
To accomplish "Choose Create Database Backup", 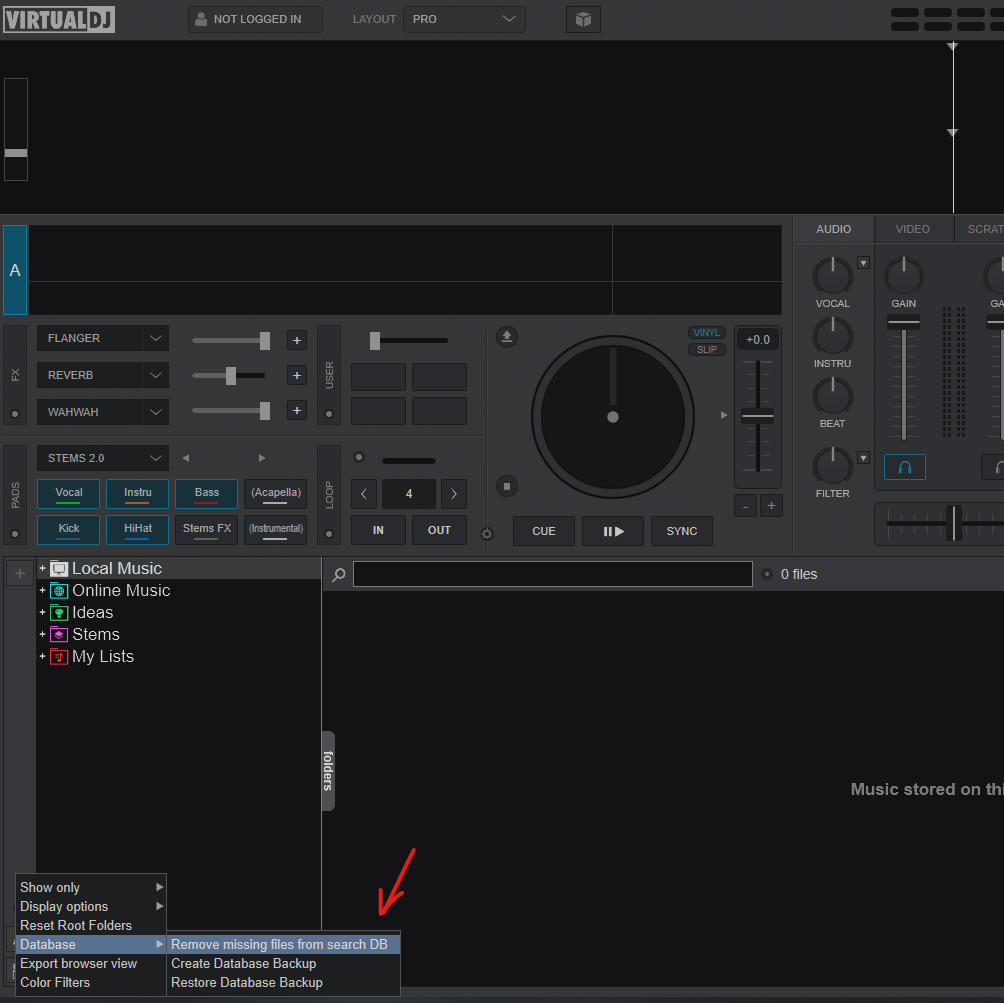I will click(x=284, y=963).
